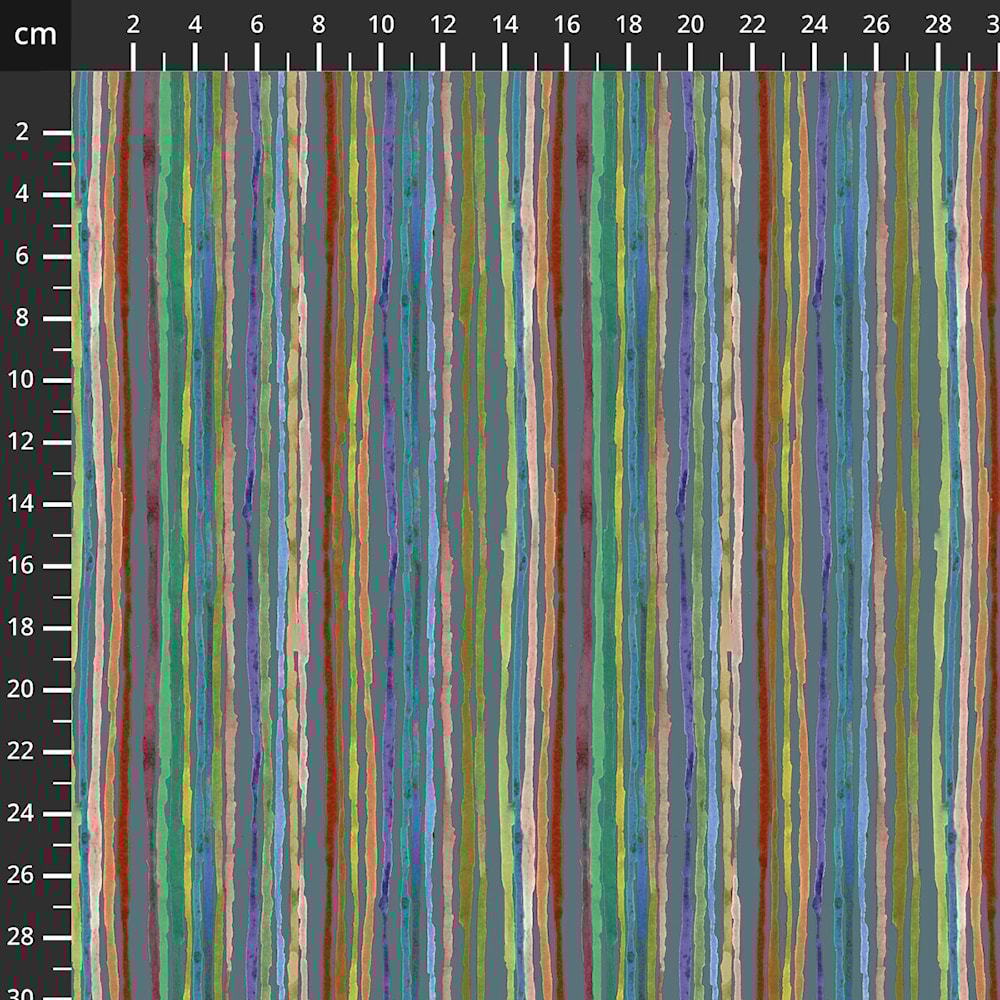Click the 10 label on horizontal ruler
The width and height of the screenshot is (1000, 1000).
point(381,26)
